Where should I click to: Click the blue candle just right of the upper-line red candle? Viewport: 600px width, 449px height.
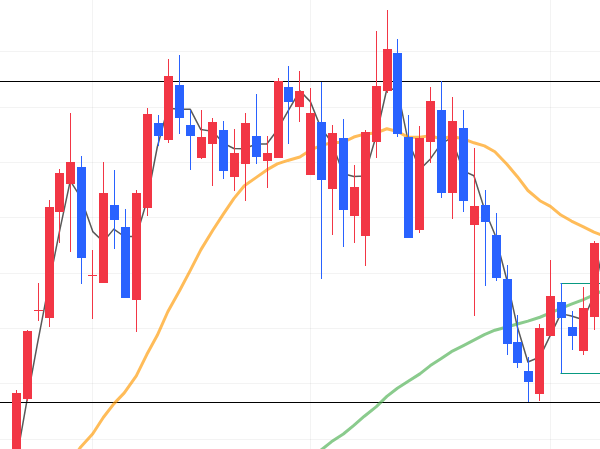[x=180, y=102]
